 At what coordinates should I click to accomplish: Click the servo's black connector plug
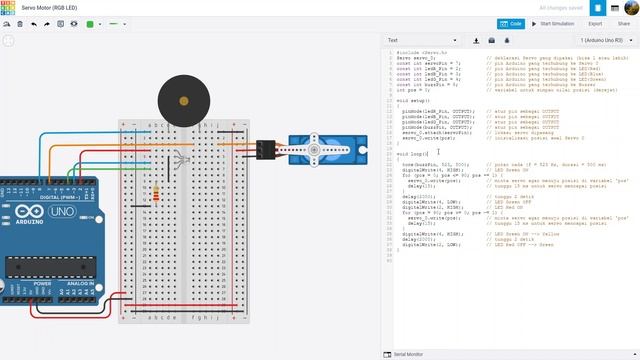click(266, 150)
